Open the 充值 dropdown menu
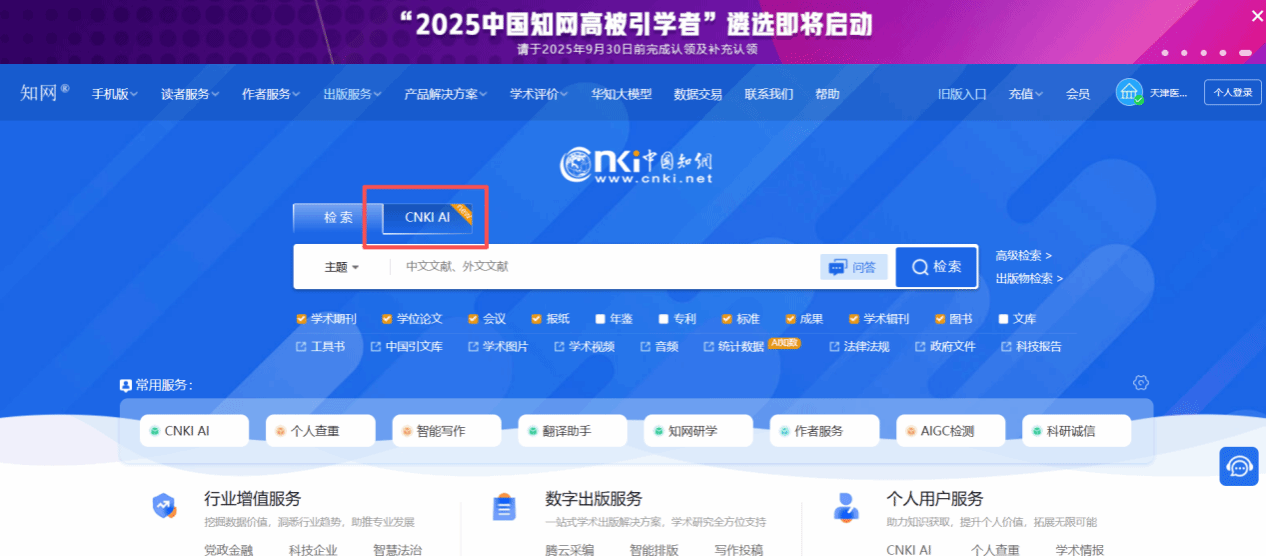This screenshot has width=1266, height=556. 1025,94
